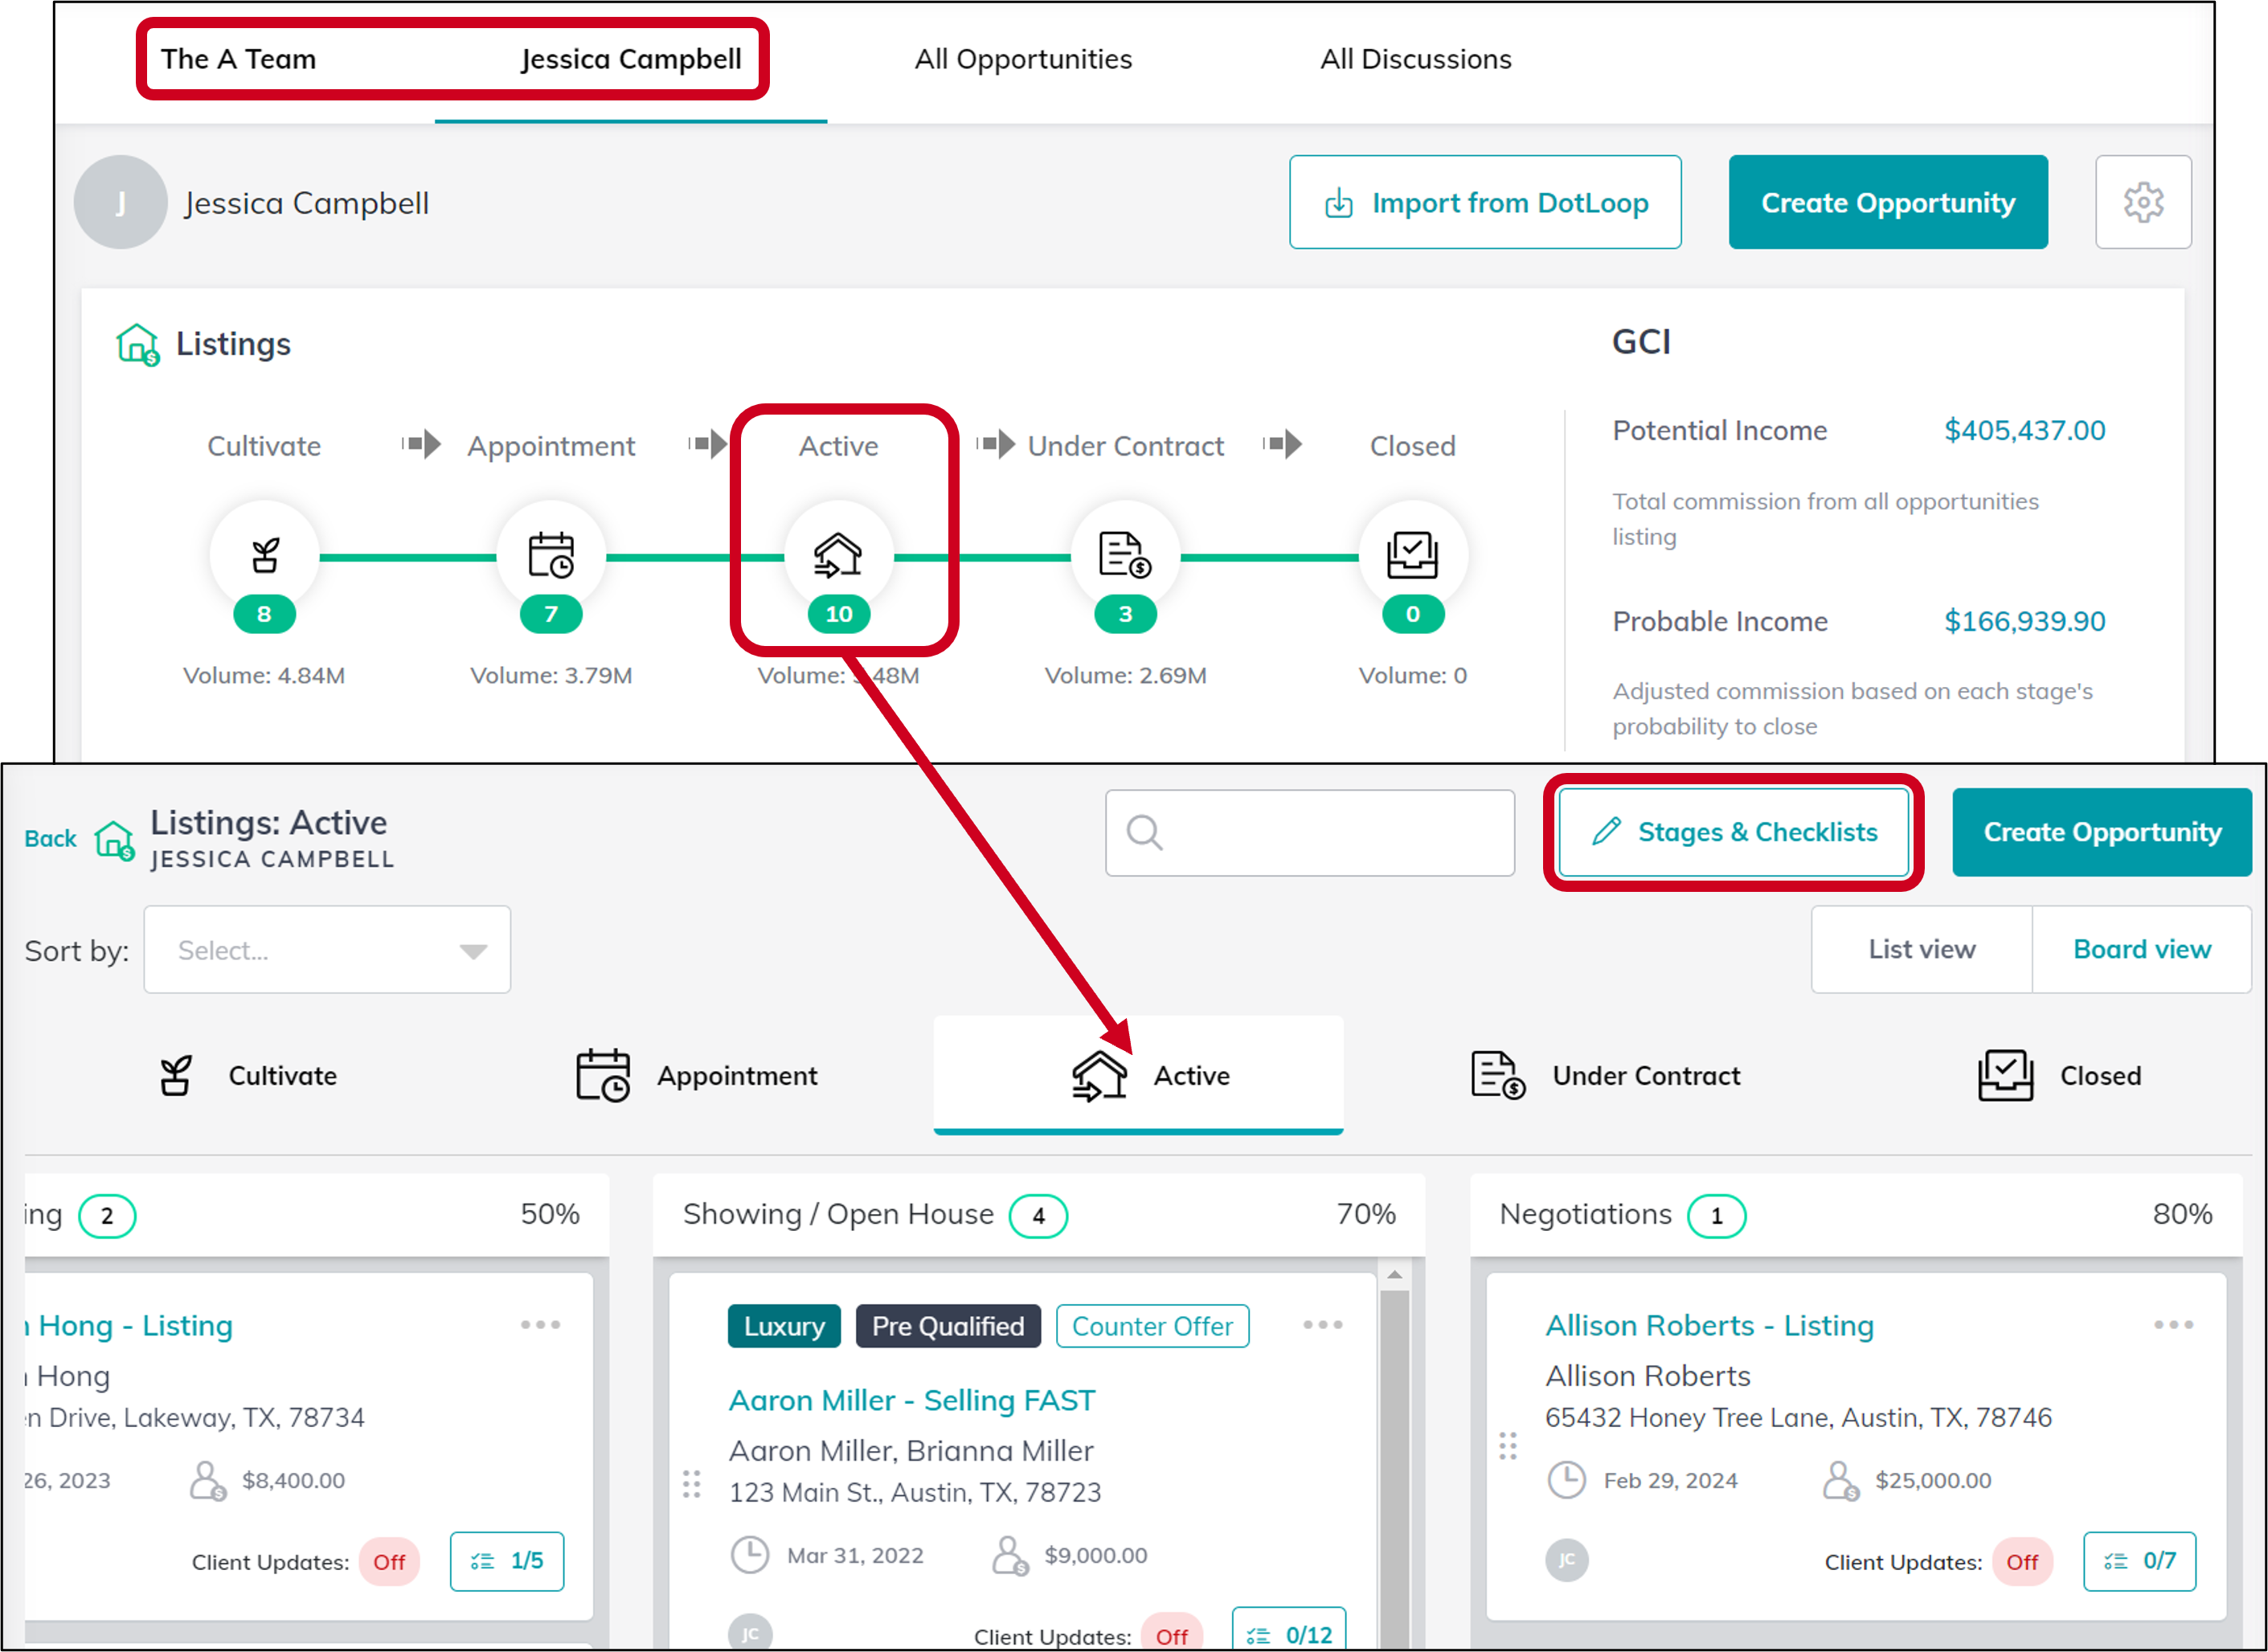Image resolution: width=2268 pixels, height=1652 pixels.
Task: Click the Appointment calendar stage icon in Listings
Action: [551, 556]
